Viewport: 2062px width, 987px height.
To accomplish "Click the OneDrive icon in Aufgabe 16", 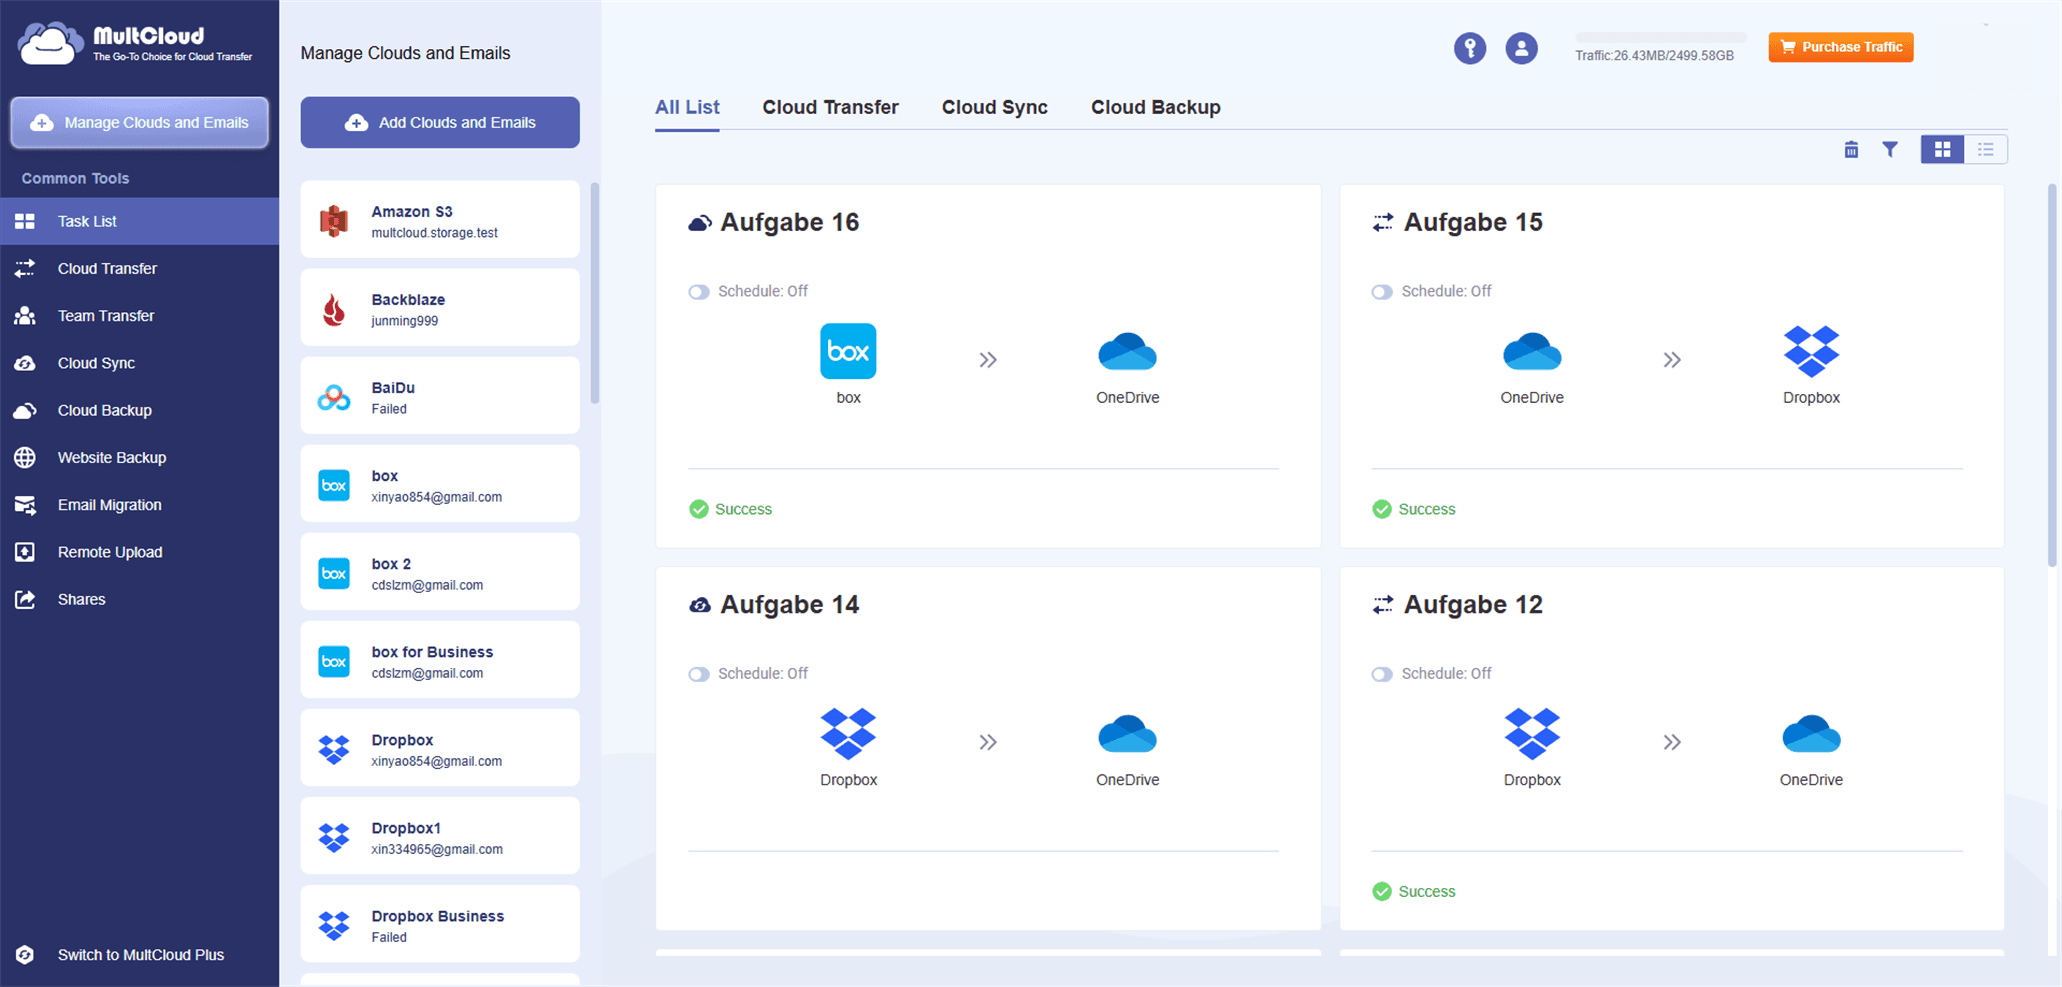I will tap(1127, 352).
